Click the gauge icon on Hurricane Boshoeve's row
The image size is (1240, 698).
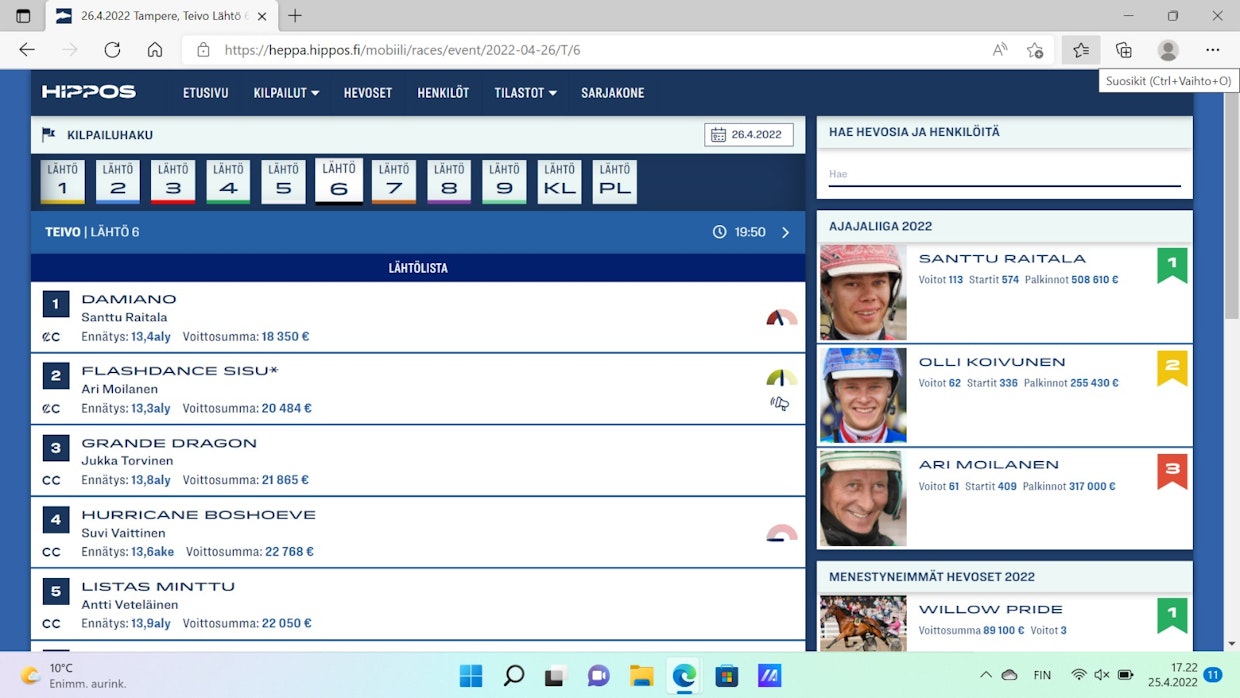click(x=781, y=533)
